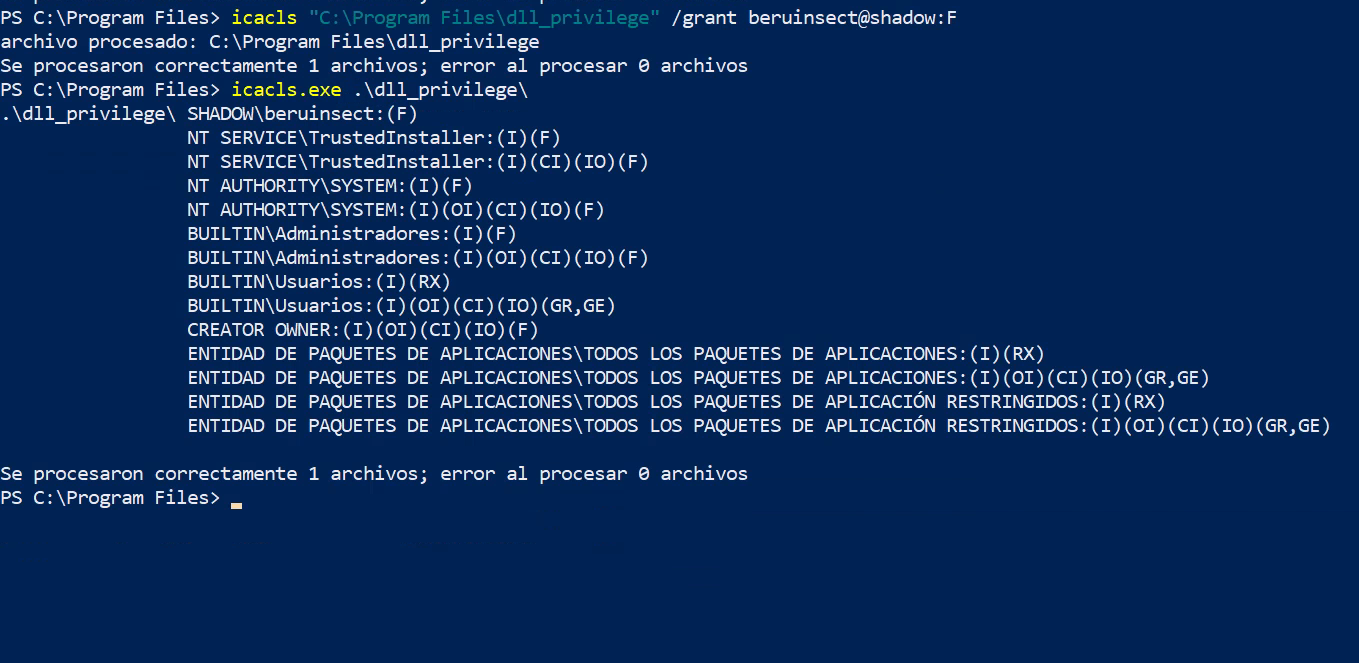Click the BUILTIN\Administradores:(I)(F) entry

(x=351, y=234)
